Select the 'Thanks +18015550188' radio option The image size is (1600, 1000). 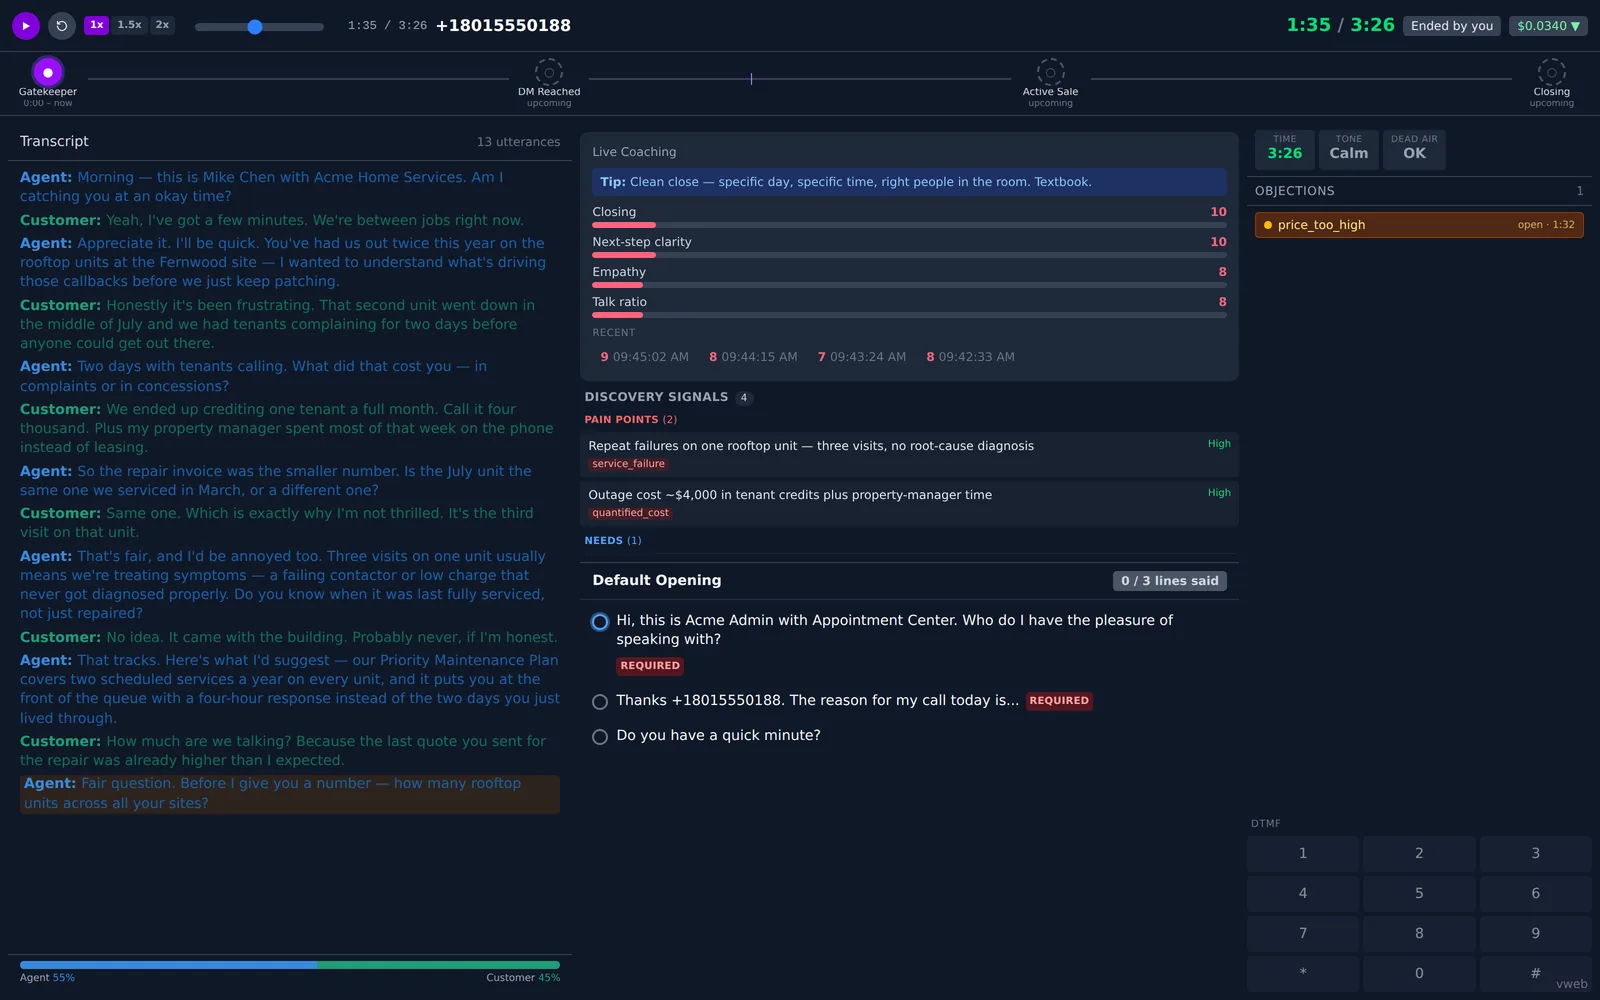600,702
